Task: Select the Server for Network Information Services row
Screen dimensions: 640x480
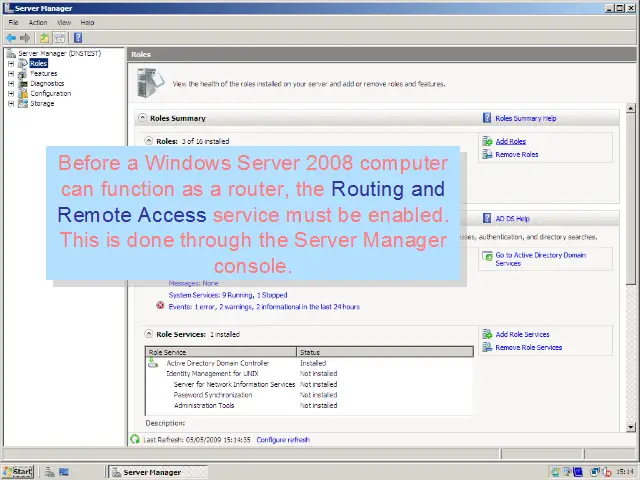Action: tap(309, 384)
